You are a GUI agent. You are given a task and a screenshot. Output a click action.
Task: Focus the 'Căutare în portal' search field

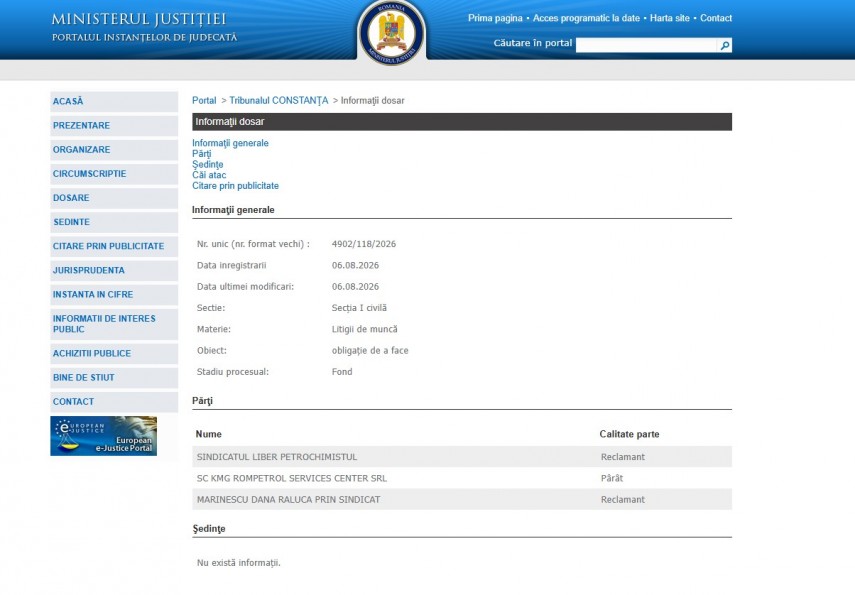tap(646, 45)
